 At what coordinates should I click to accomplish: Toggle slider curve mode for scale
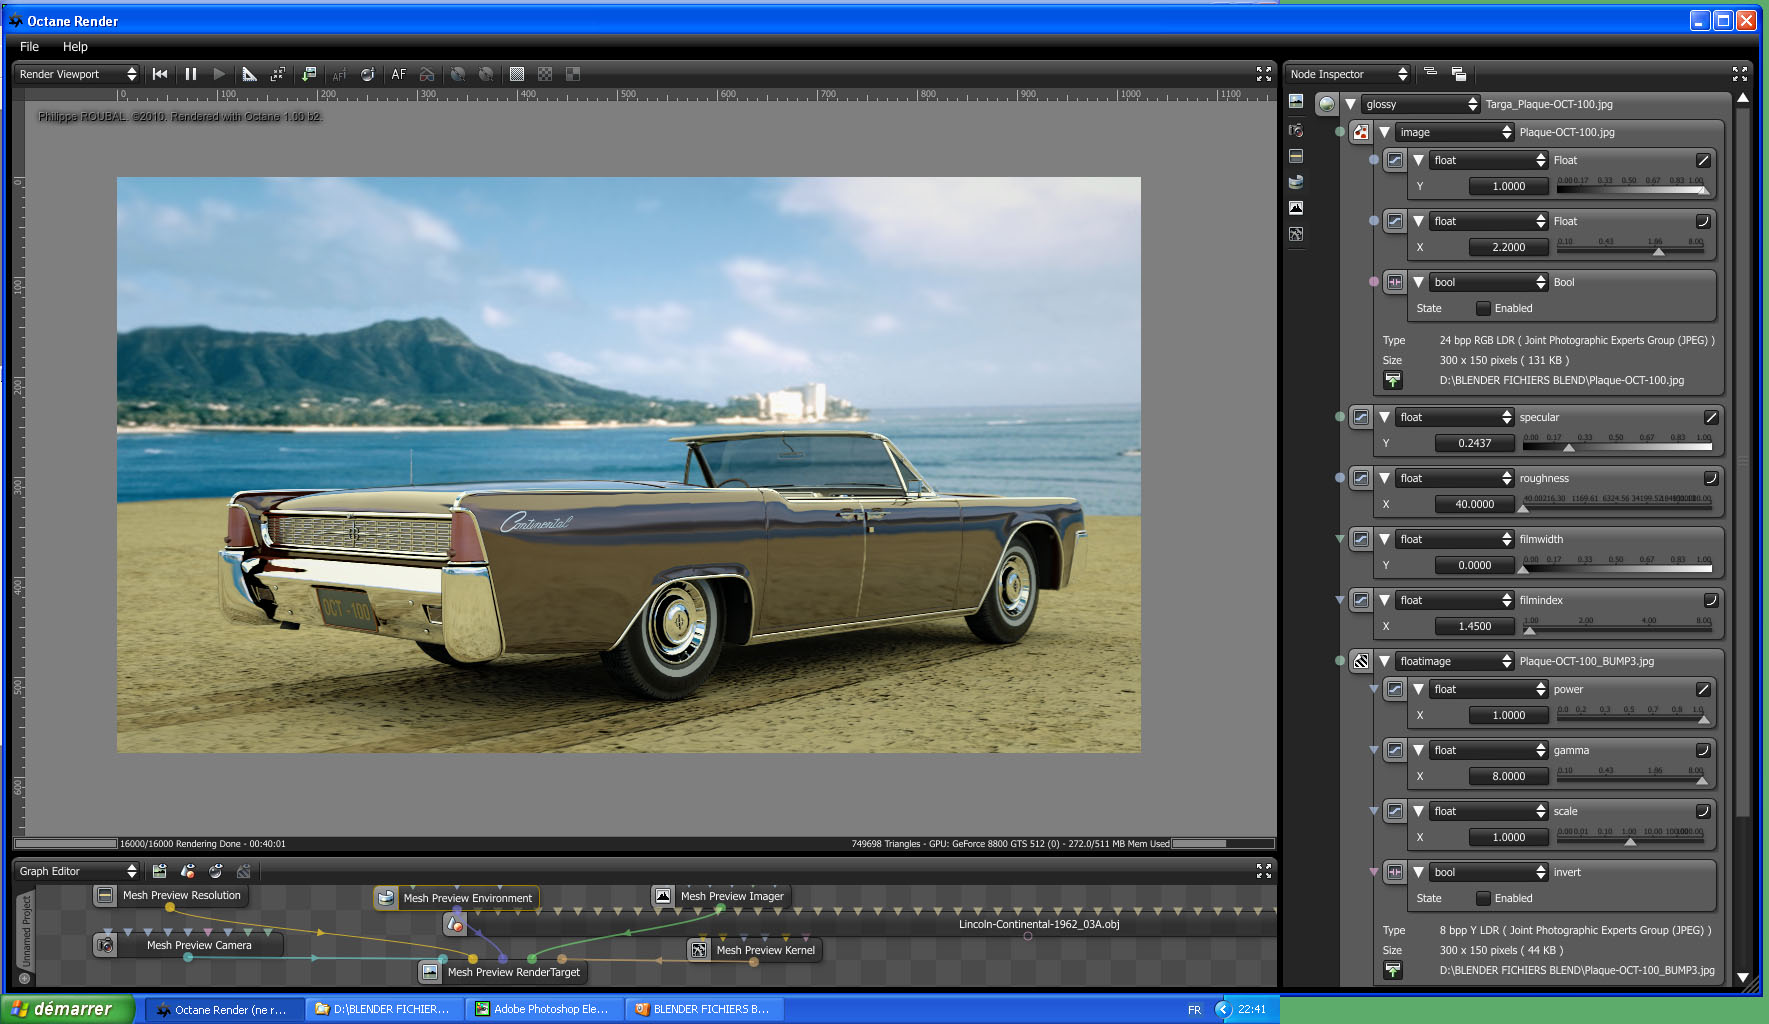point(1703,811)
